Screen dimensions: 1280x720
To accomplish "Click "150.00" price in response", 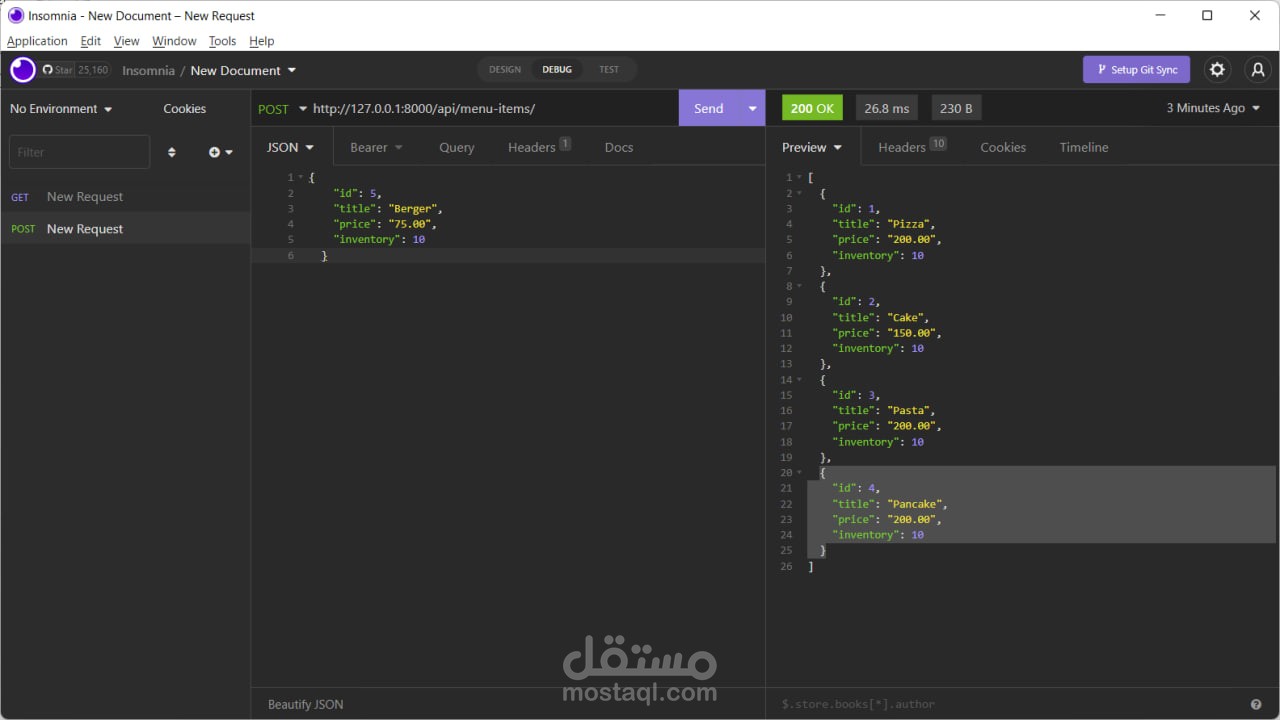I will point(912,333).
